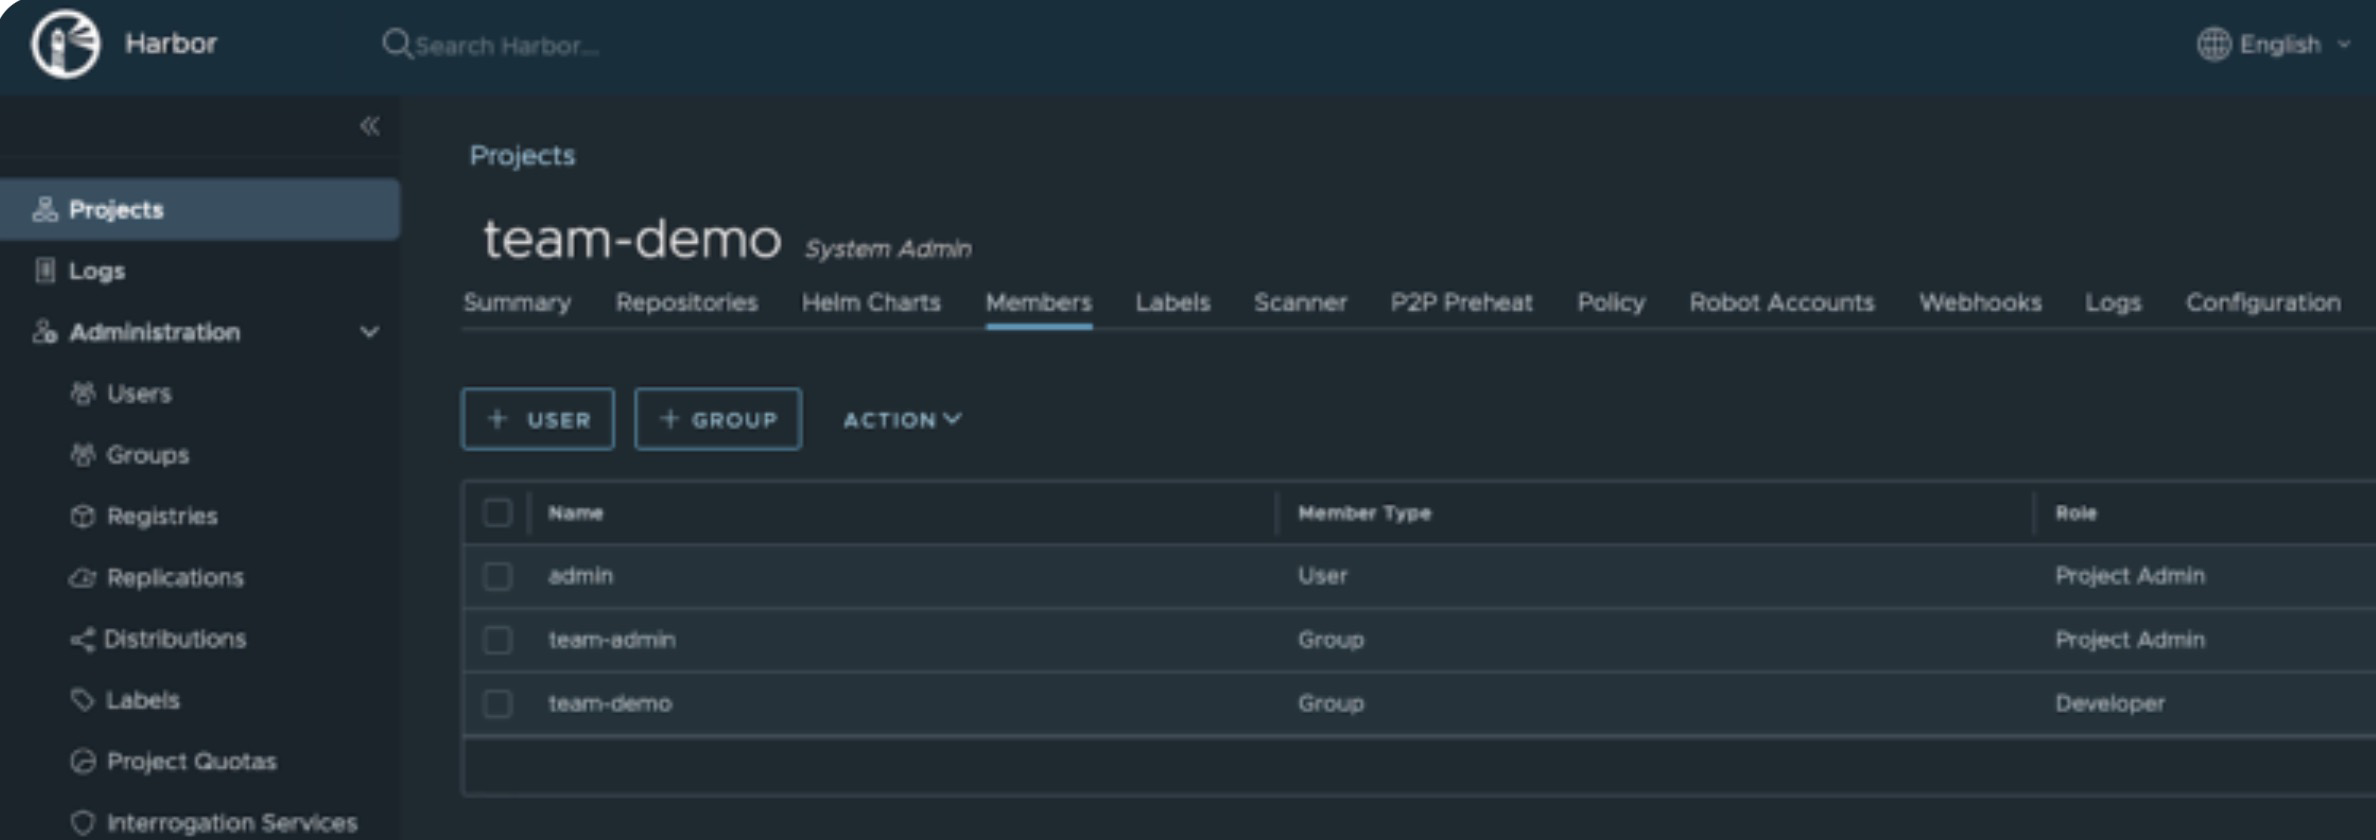
Task: Open Project Quotas in the sidebar
Action: 192,761
